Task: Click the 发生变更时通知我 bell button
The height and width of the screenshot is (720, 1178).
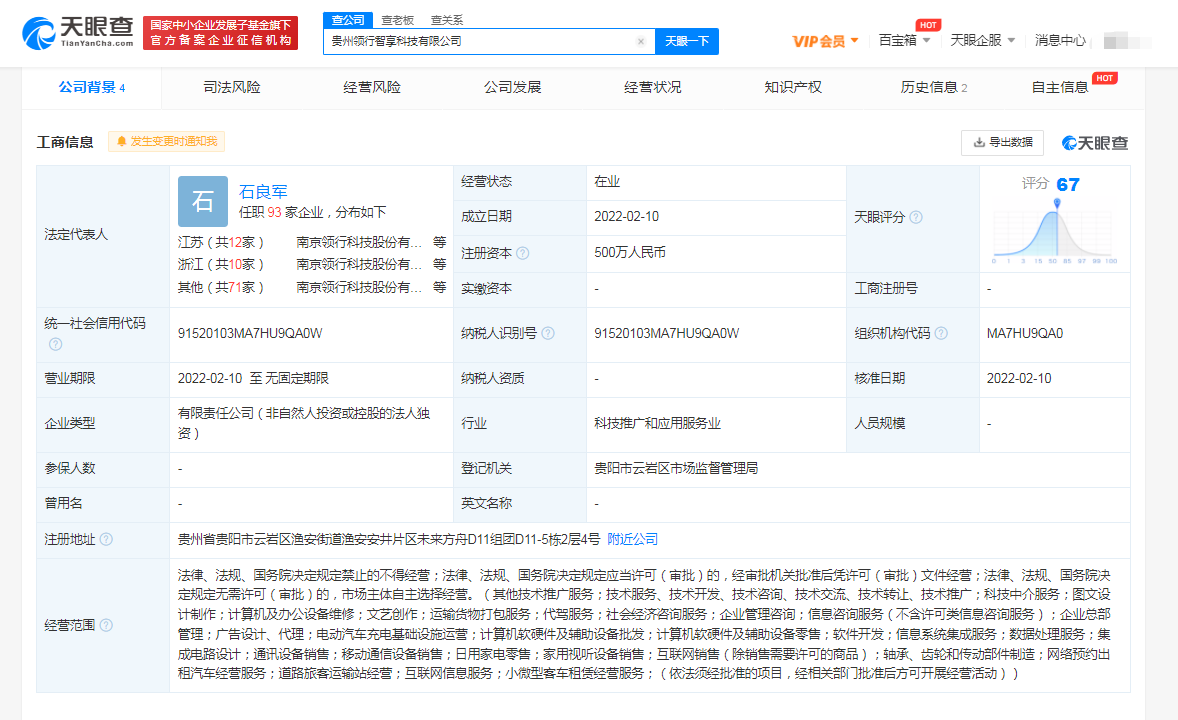Action: tap(167, 141)
